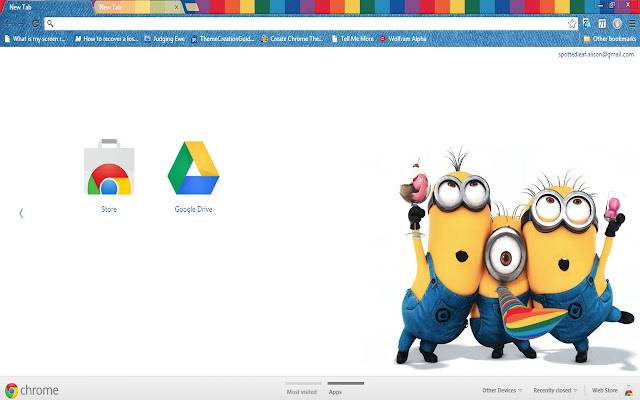
Task: Open the Web Store link at the bottom
Action: [x=604, y=391]
